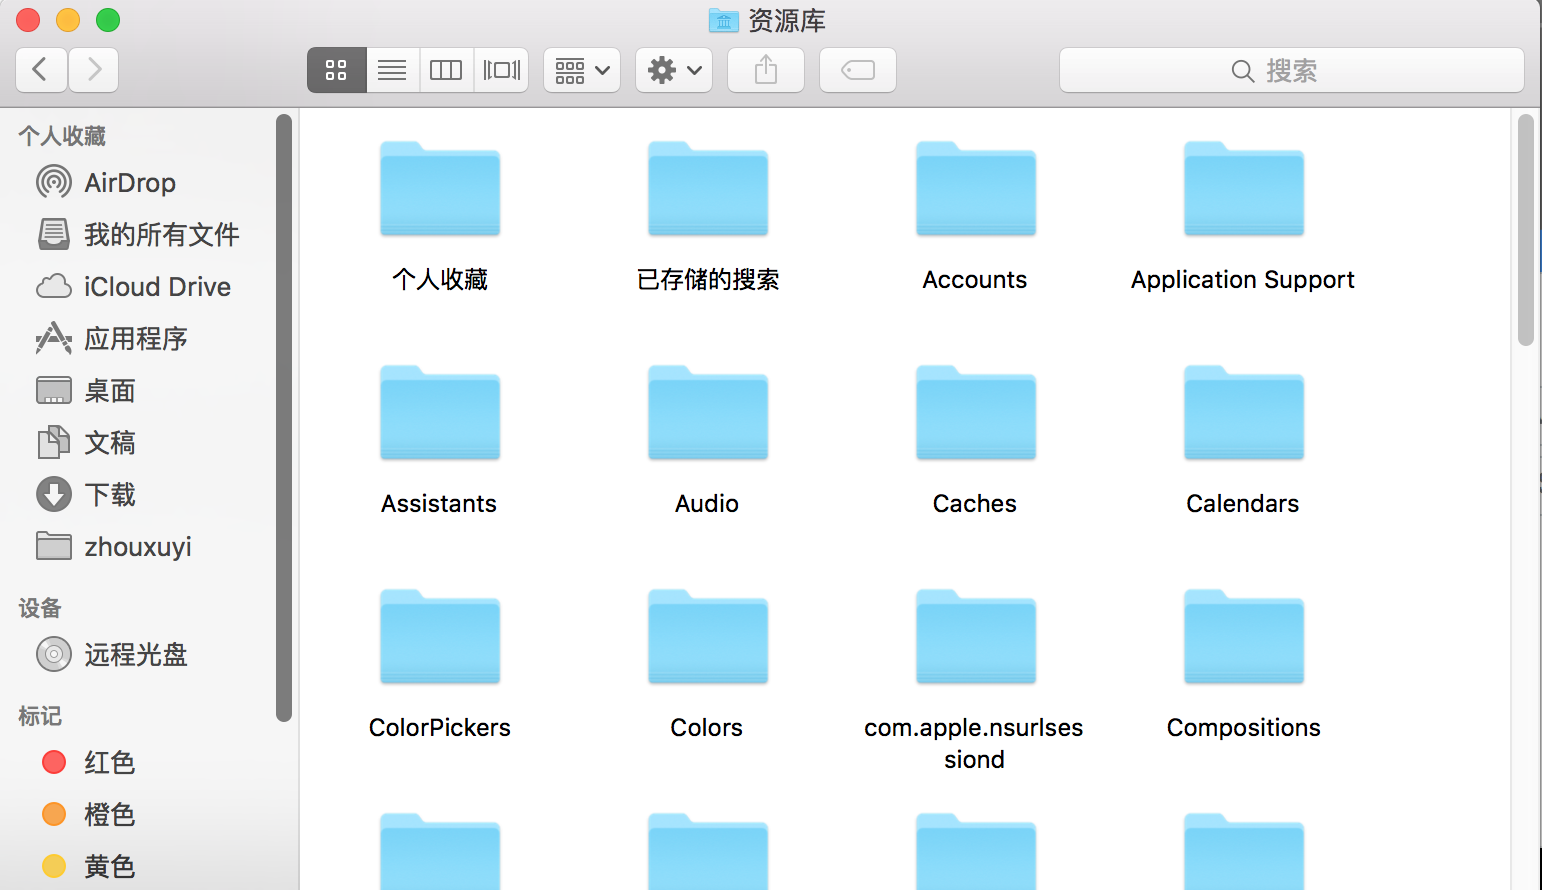Open the 下载 (Downloads) sidebar item

point(110,494)
